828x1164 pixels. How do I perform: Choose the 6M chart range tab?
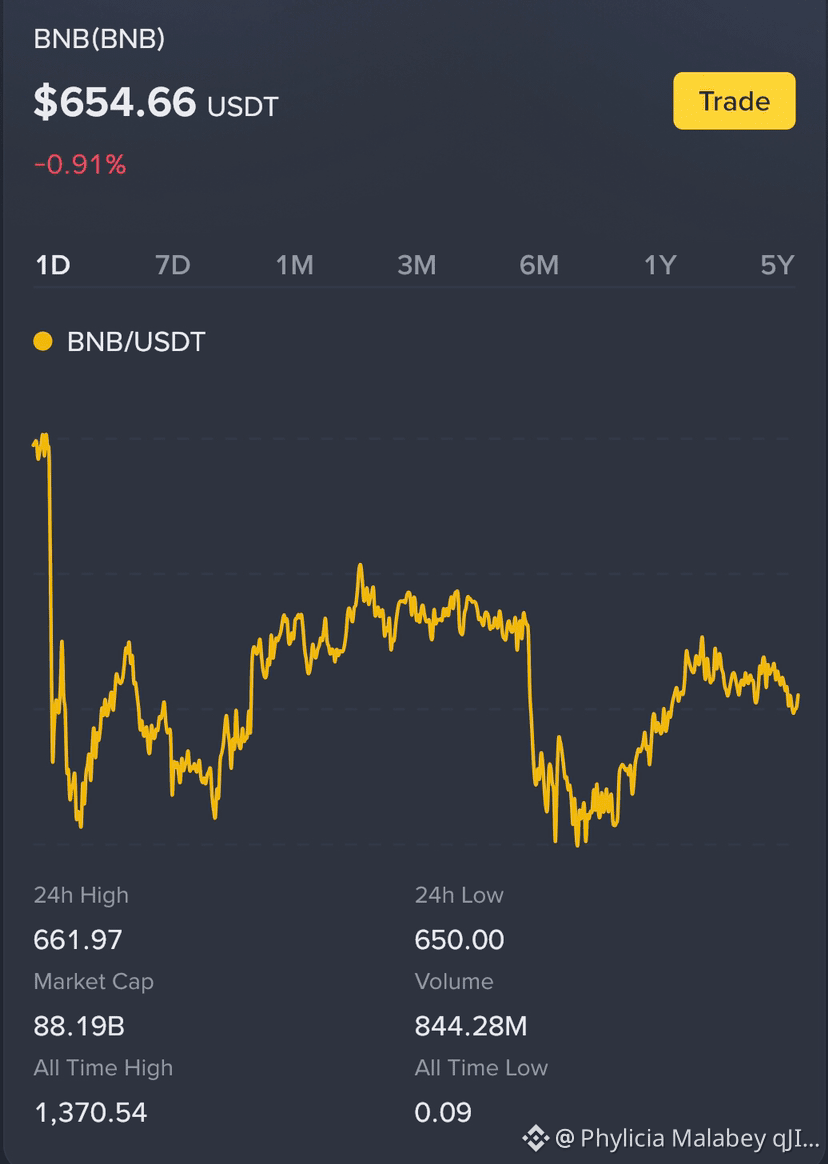click(538, 265)
